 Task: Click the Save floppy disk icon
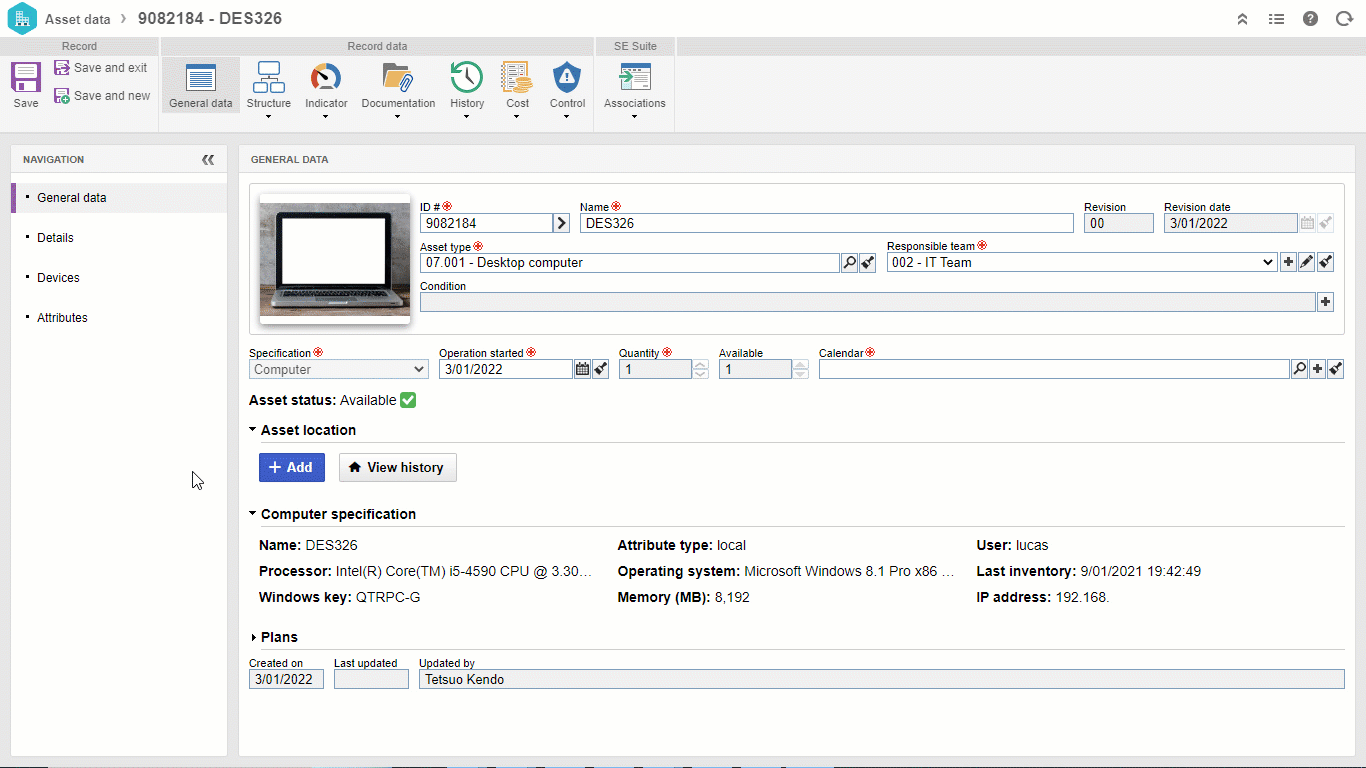point(26,78)
